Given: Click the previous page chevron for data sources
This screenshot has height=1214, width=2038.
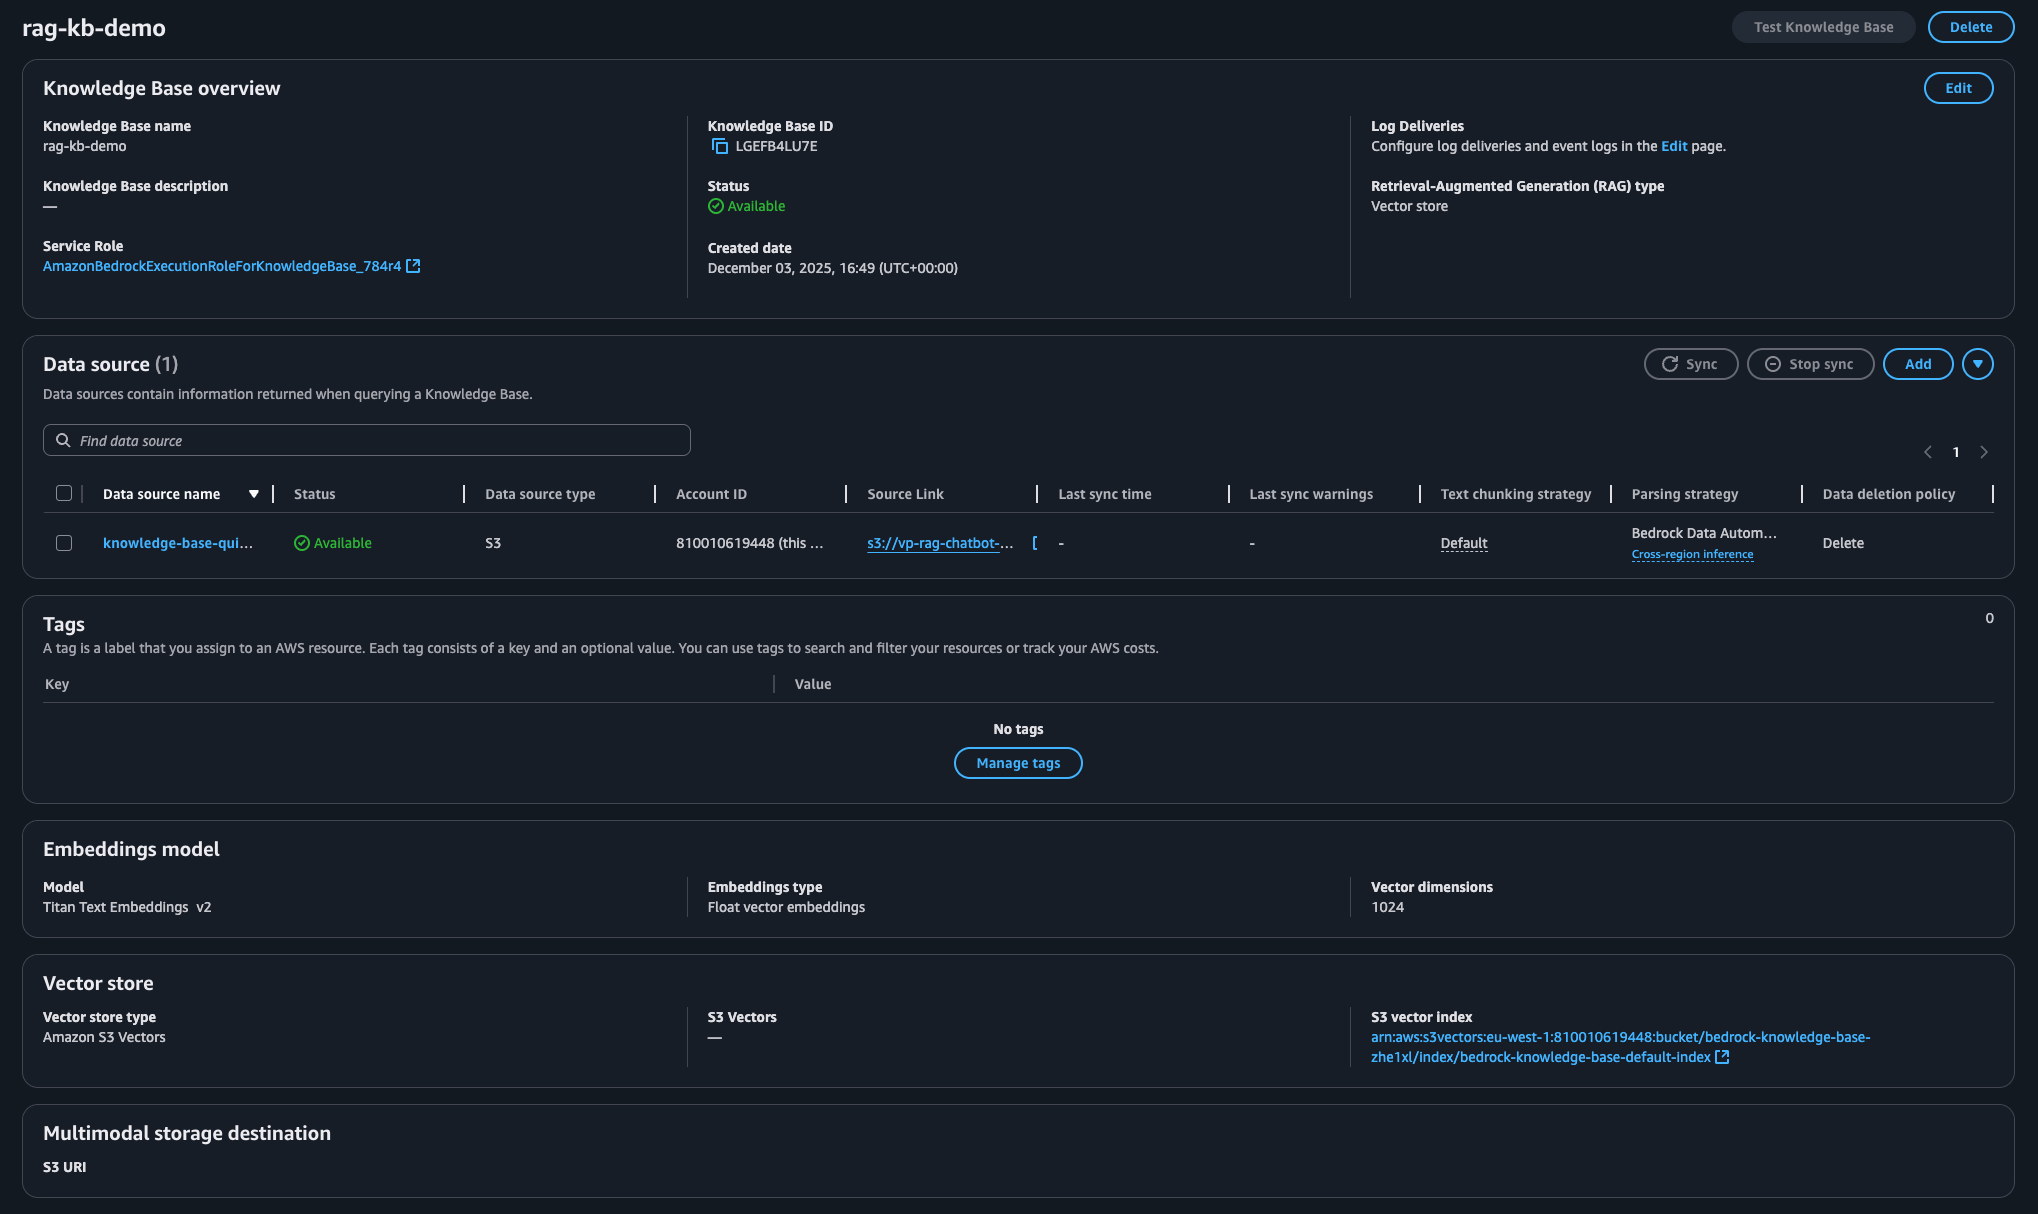Looking at the screenshot, I should 1928,452.
